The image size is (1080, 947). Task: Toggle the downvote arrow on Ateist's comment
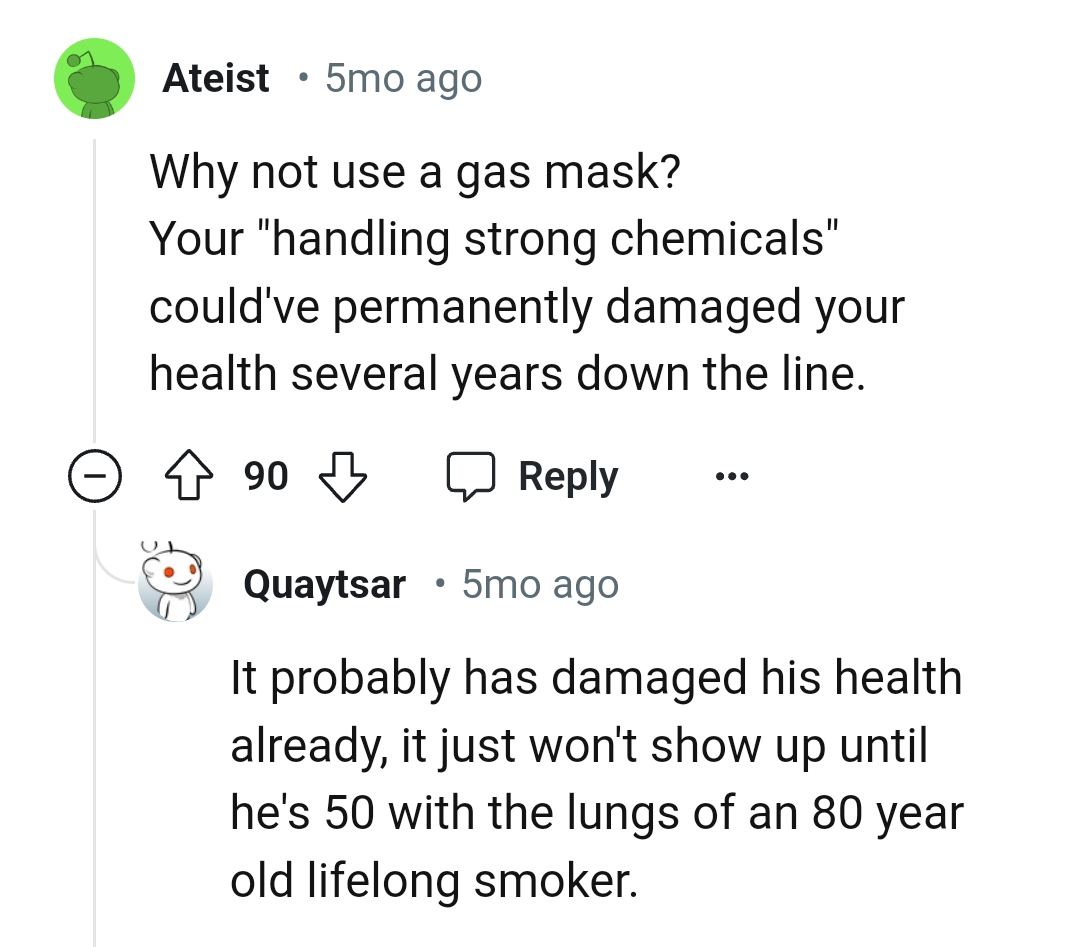point(344,479)
